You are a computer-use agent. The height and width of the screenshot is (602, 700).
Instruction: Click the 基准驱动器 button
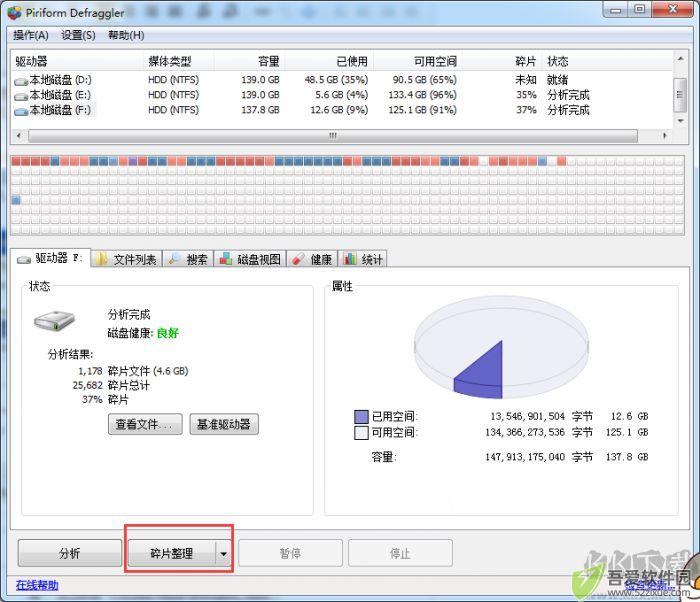pos(224,424)
